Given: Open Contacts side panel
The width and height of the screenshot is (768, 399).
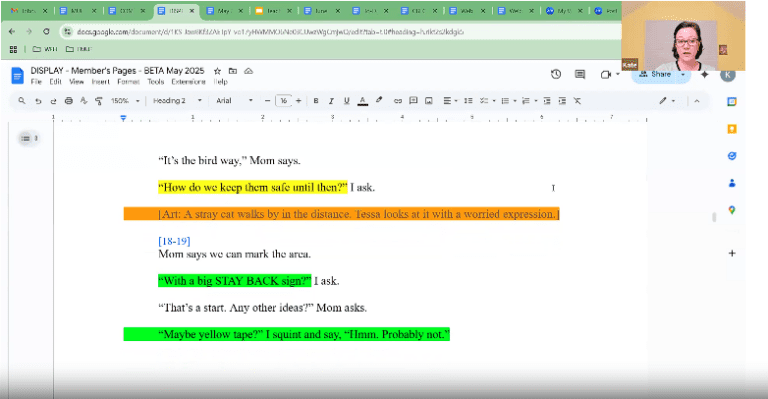Looking at the screenshot, I should point(732,183).
